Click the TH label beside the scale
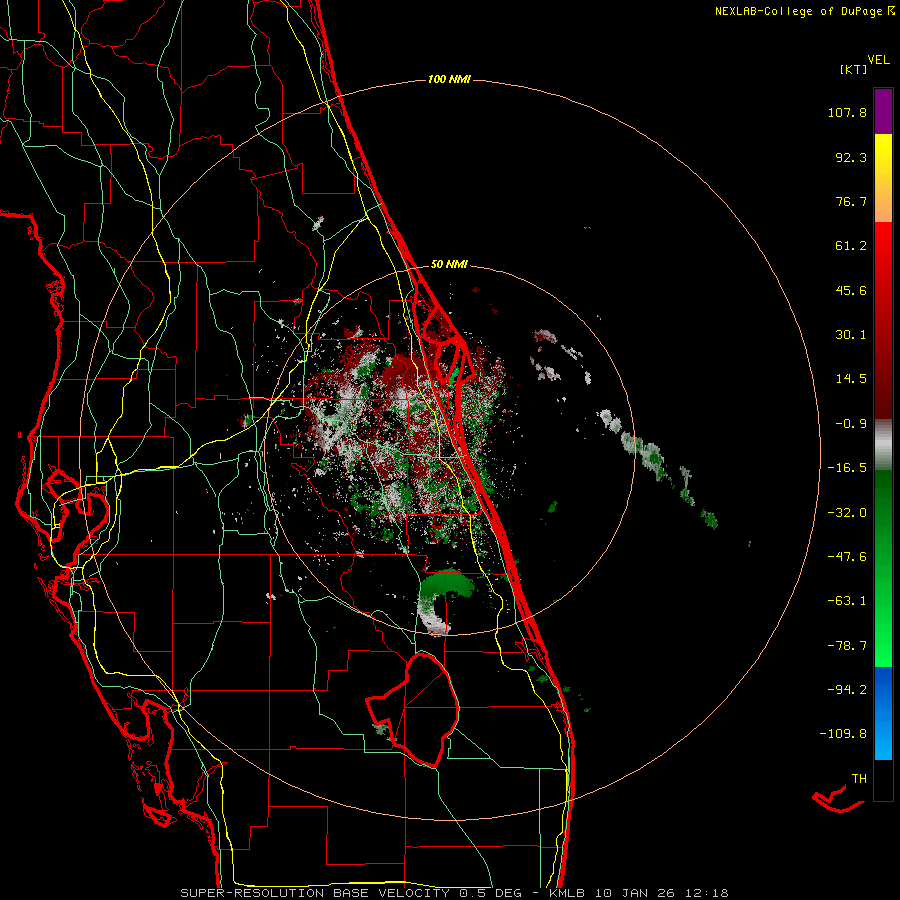 click(859, 779)
